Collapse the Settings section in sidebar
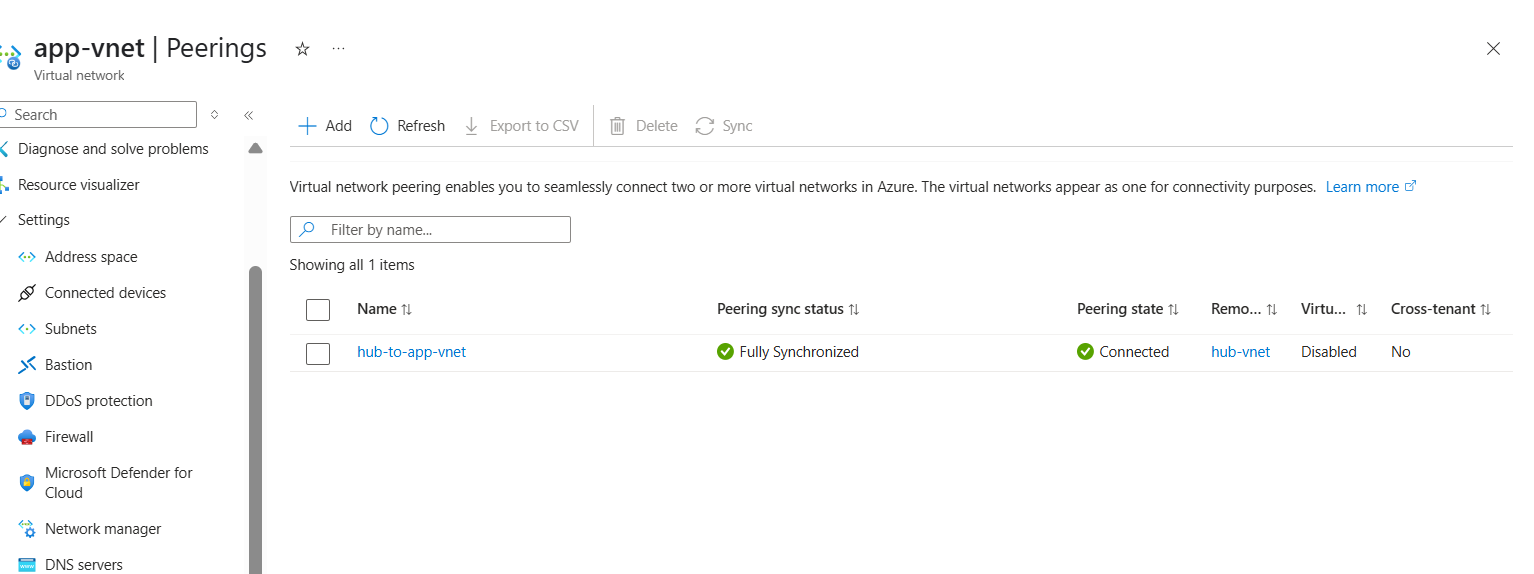This screenshot has width=1534, height=574. [4, 220]
